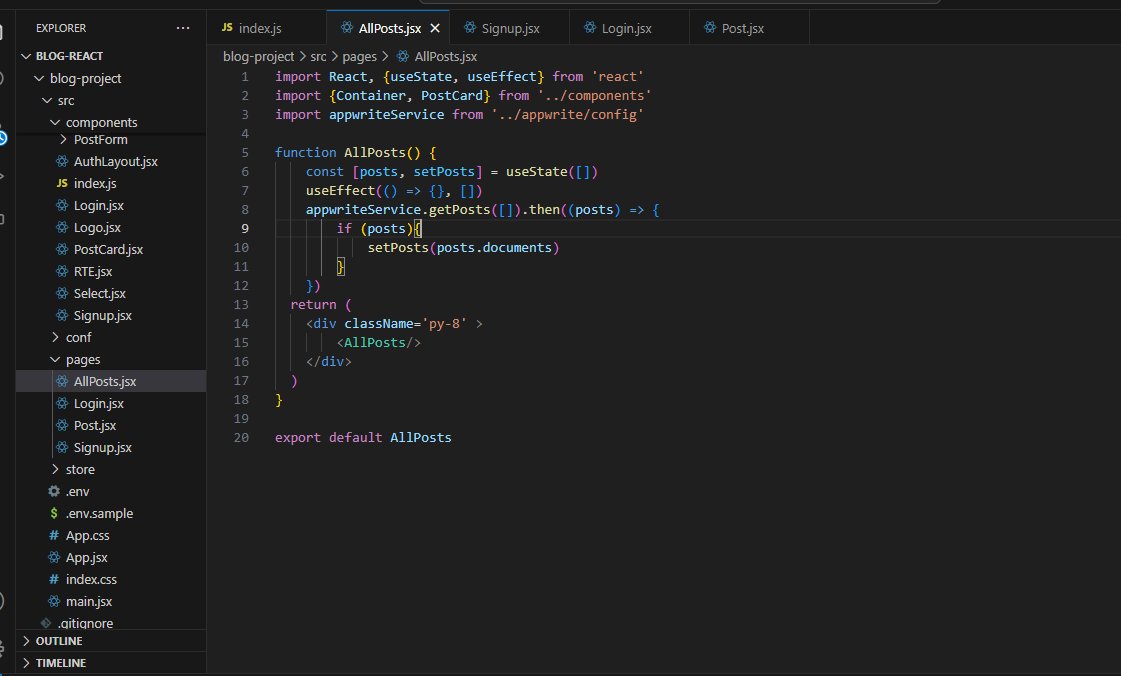The image size is (1121, 676).
Task: Switch to the index.js tab
Action: coord(266,28)
